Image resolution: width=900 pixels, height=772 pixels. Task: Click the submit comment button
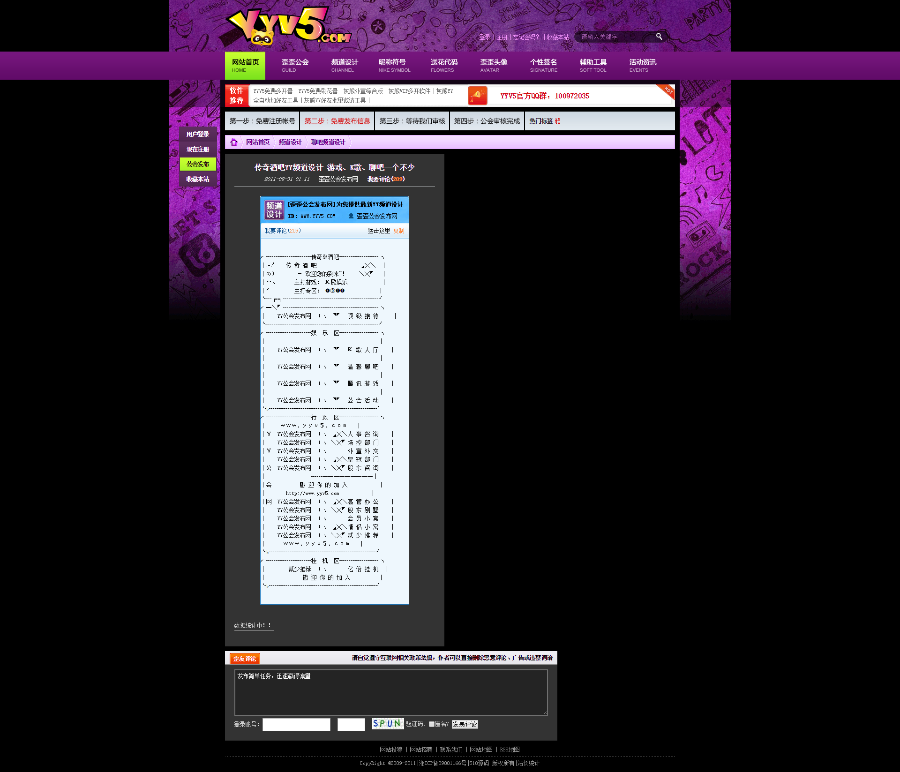[464, 724]
